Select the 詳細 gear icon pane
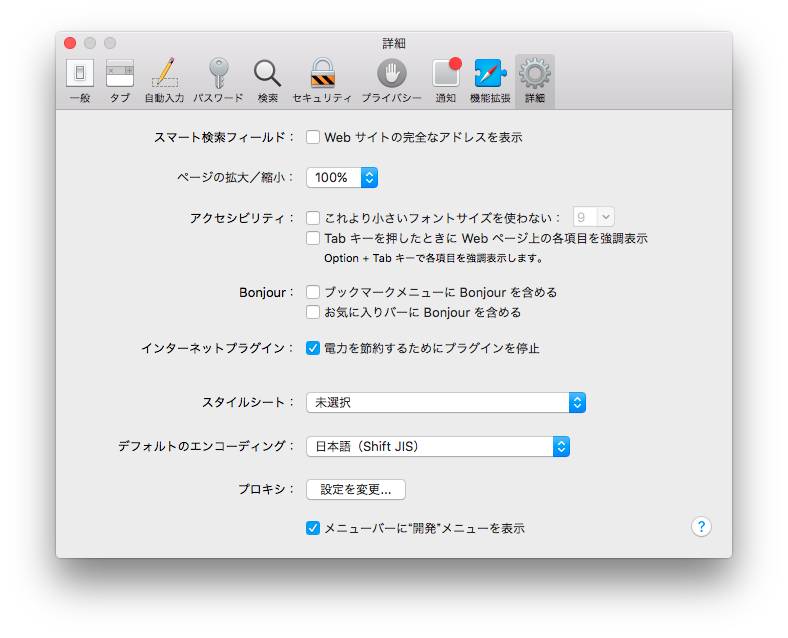The image size is (788, 638). click(535, 81)
